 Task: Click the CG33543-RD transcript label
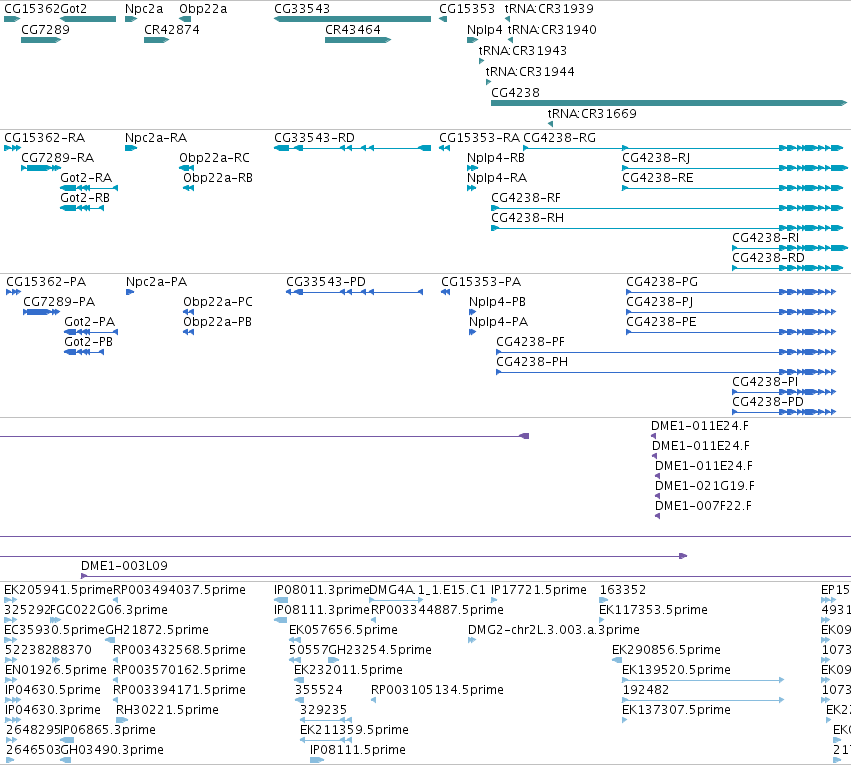point(314,138)
